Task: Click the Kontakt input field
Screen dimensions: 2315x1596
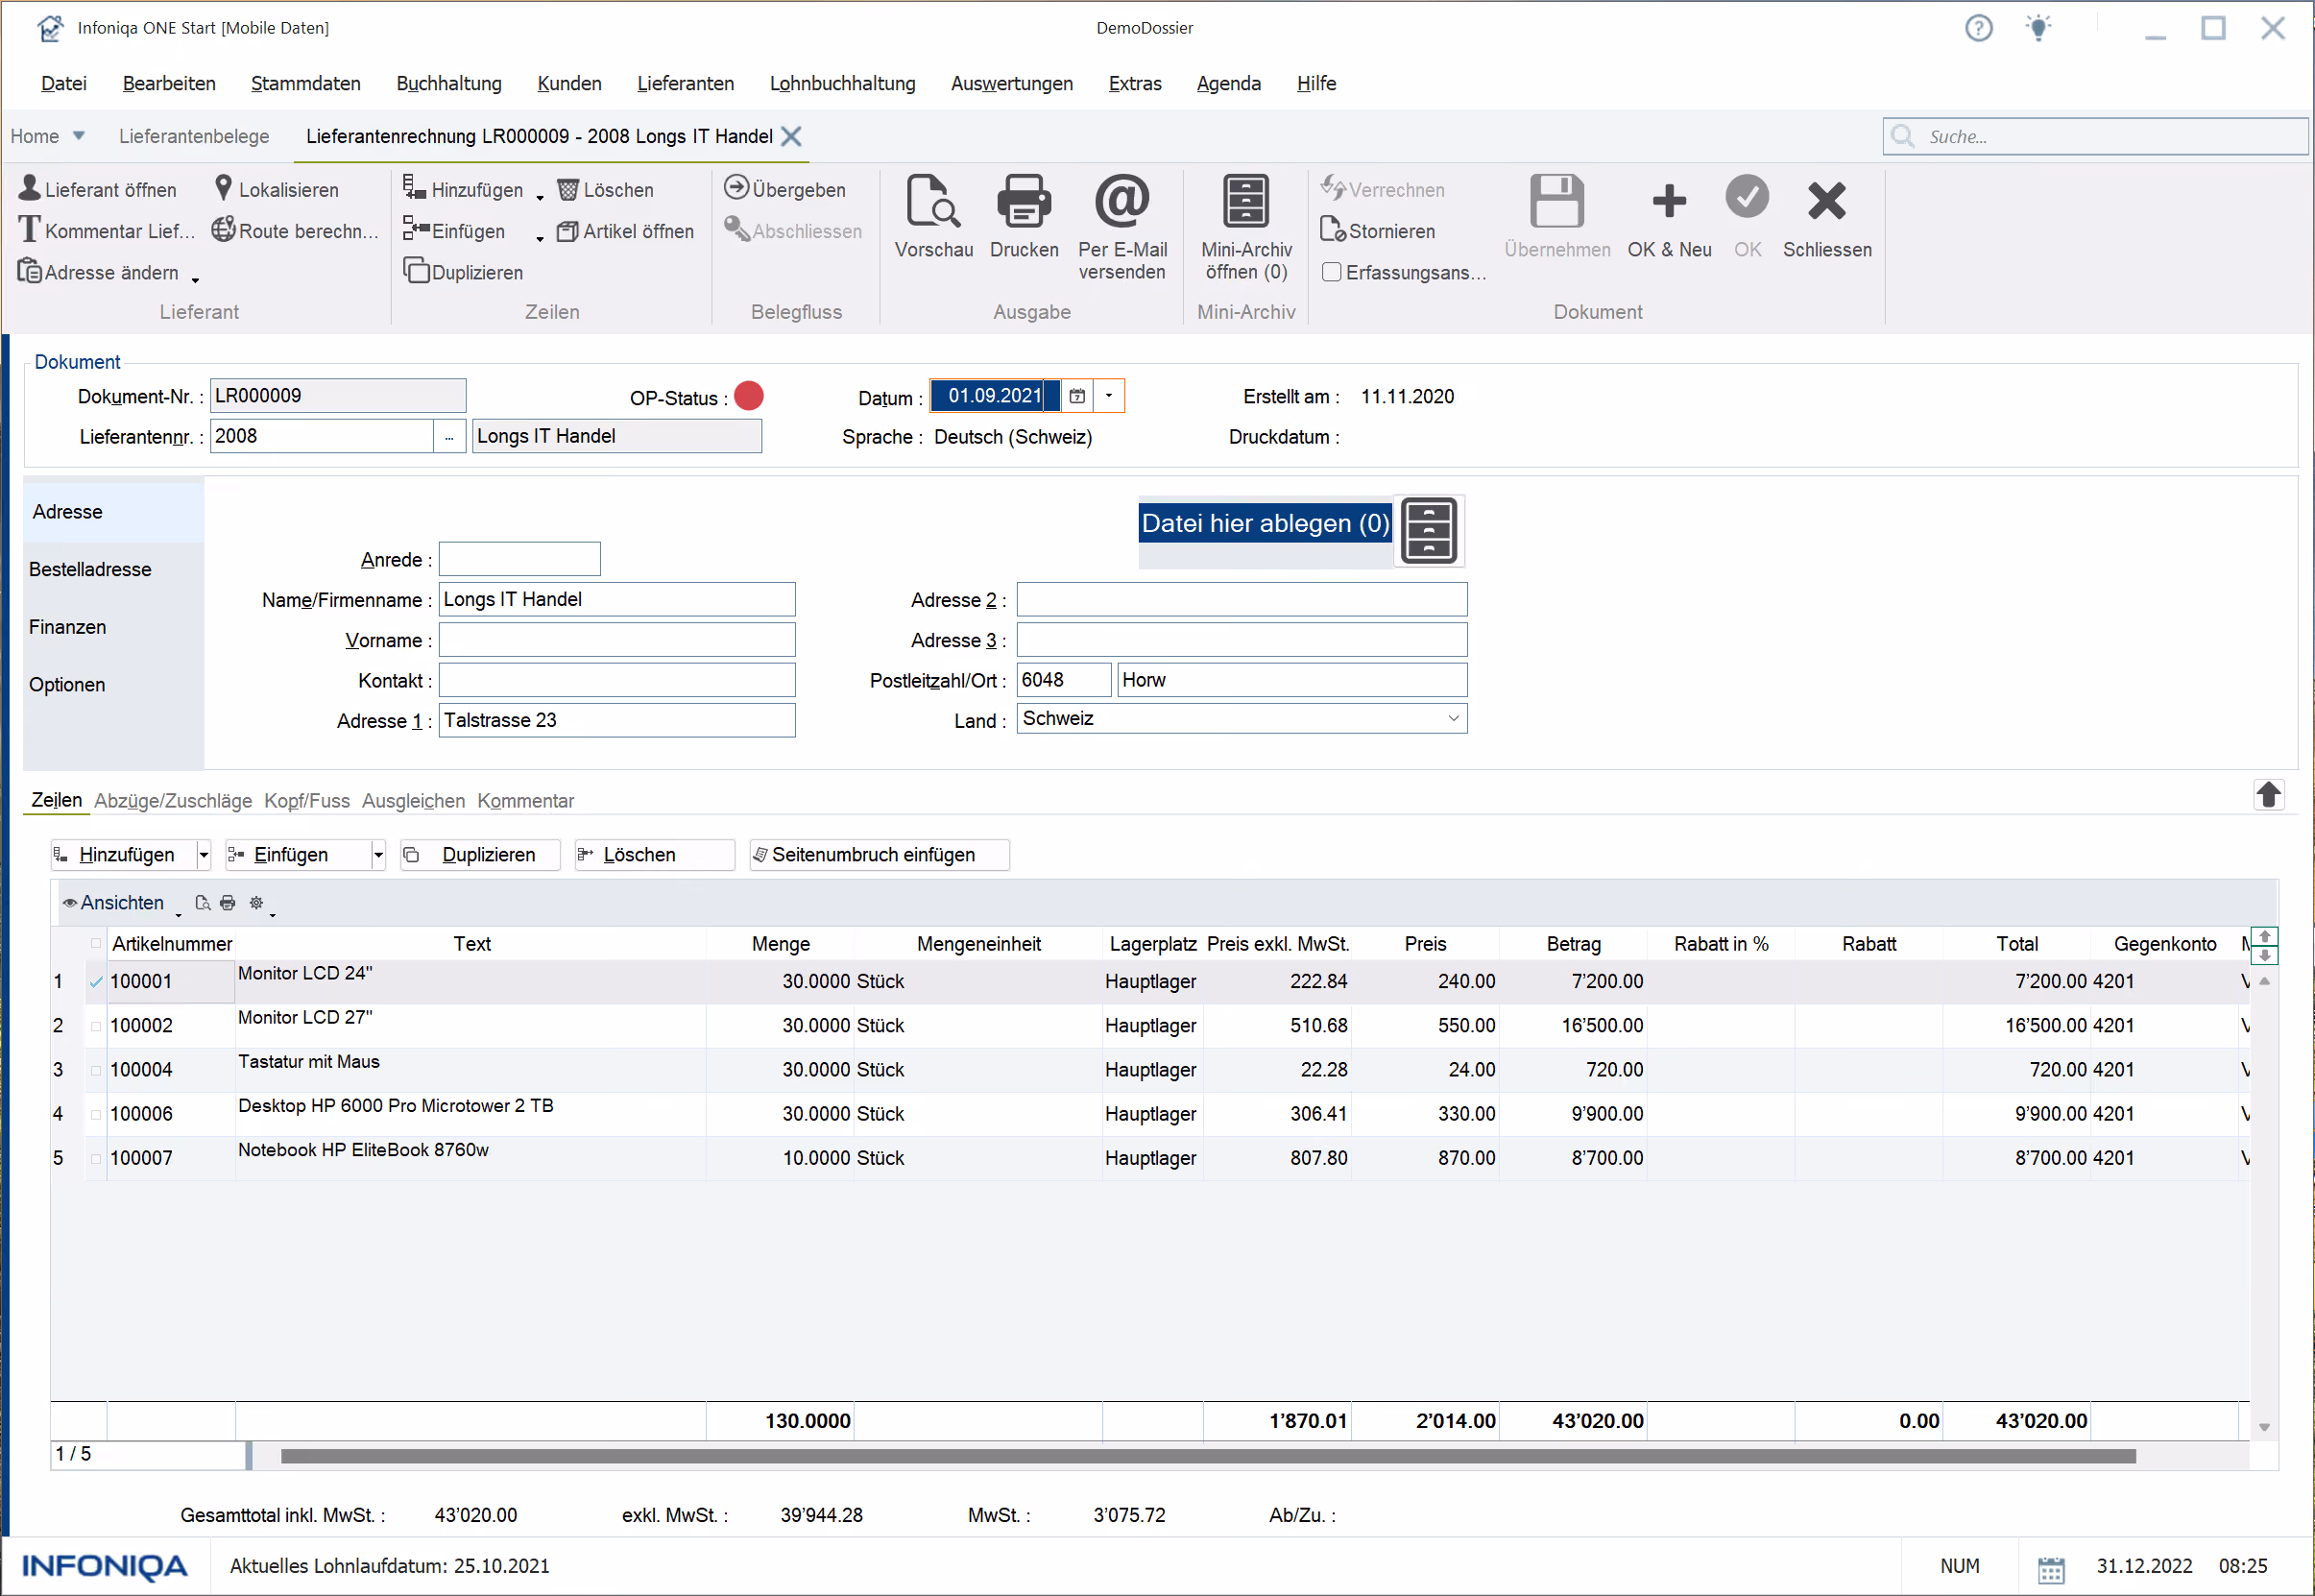Action: pyautogui.click(x=617, y=680)
